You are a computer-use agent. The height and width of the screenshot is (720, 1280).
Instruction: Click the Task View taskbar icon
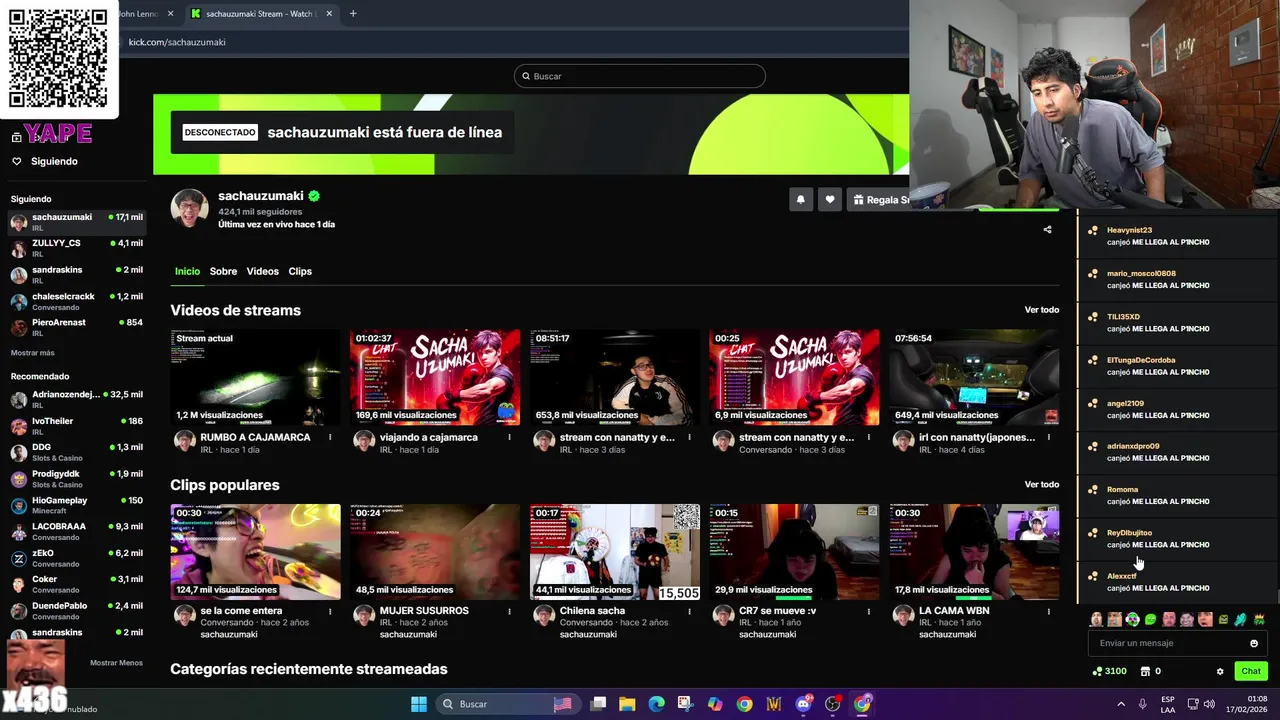(598, 704)
